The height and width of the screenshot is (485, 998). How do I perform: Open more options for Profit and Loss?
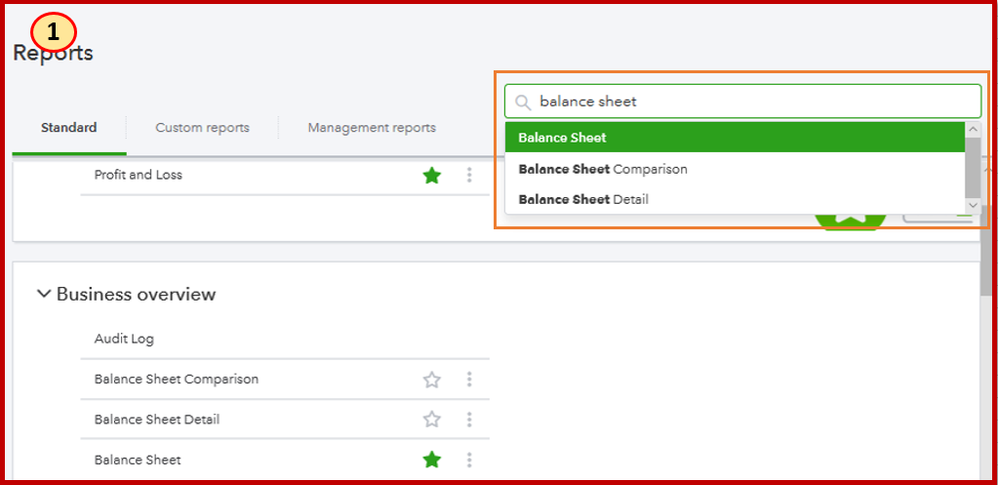click(469, 175)
